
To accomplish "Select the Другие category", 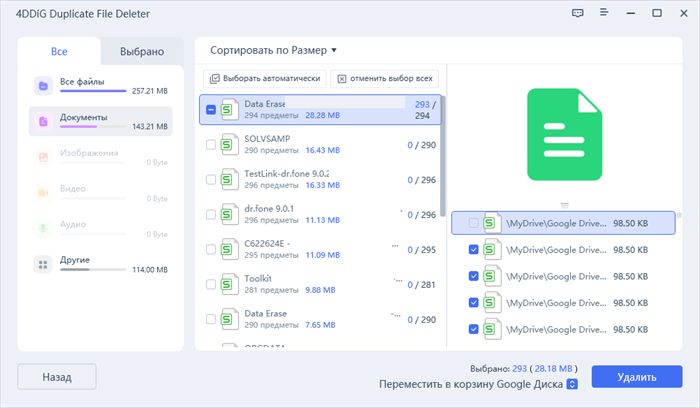I will click(100, 264).
